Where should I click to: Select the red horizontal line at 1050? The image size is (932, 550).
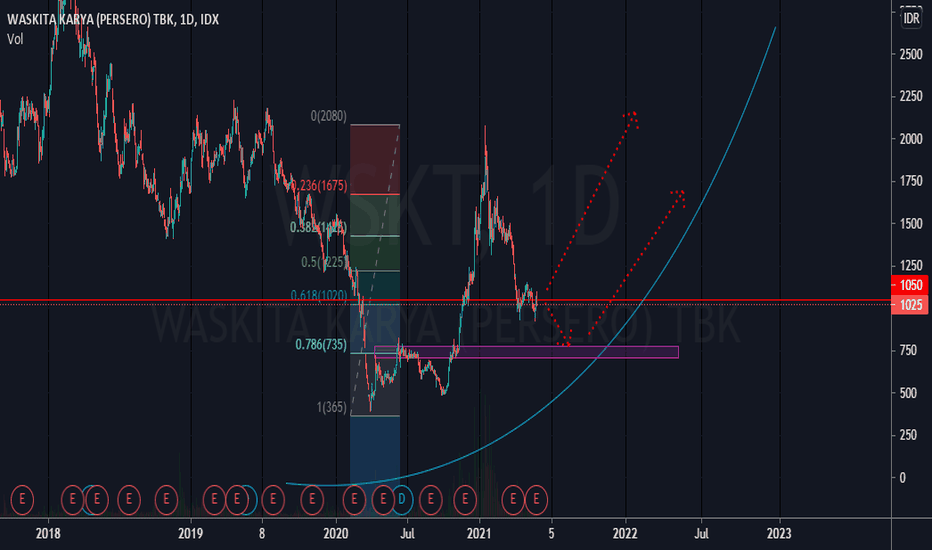[446, 300]
